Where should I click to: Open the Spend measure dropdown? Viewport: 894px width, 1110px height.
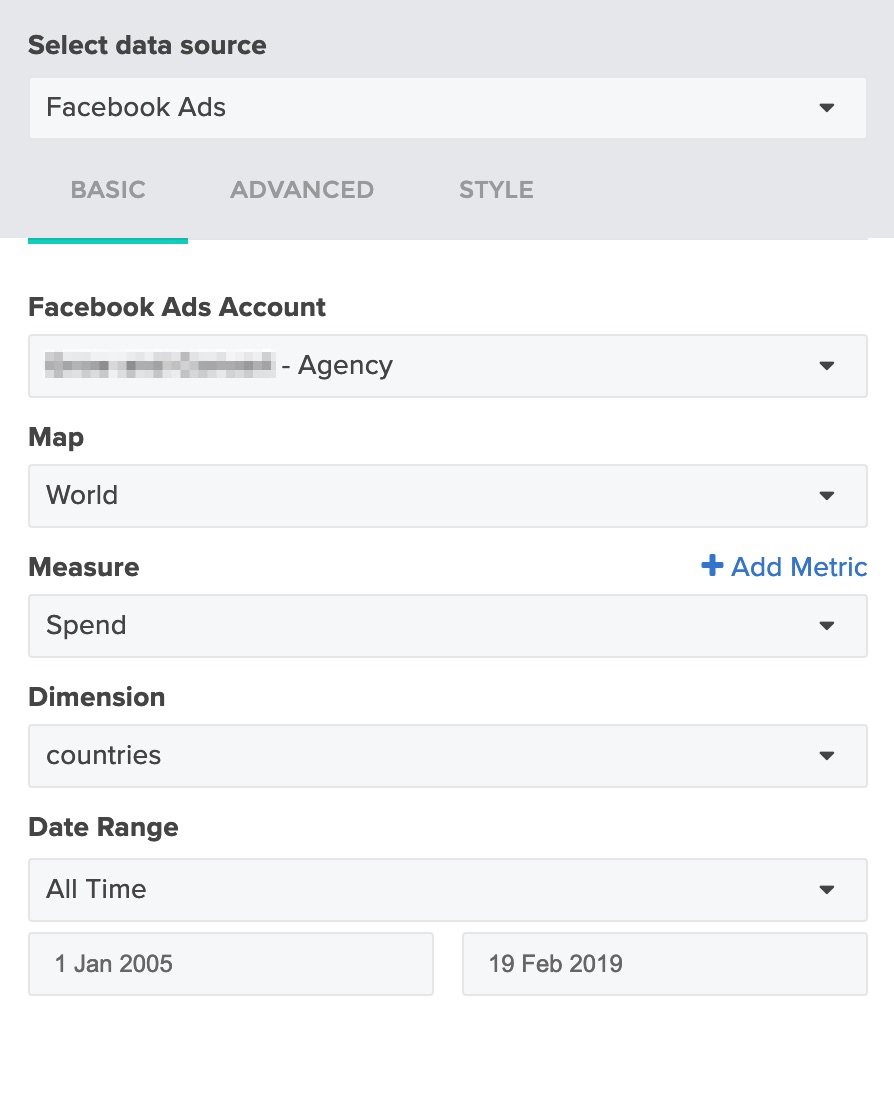pos(447,626)
